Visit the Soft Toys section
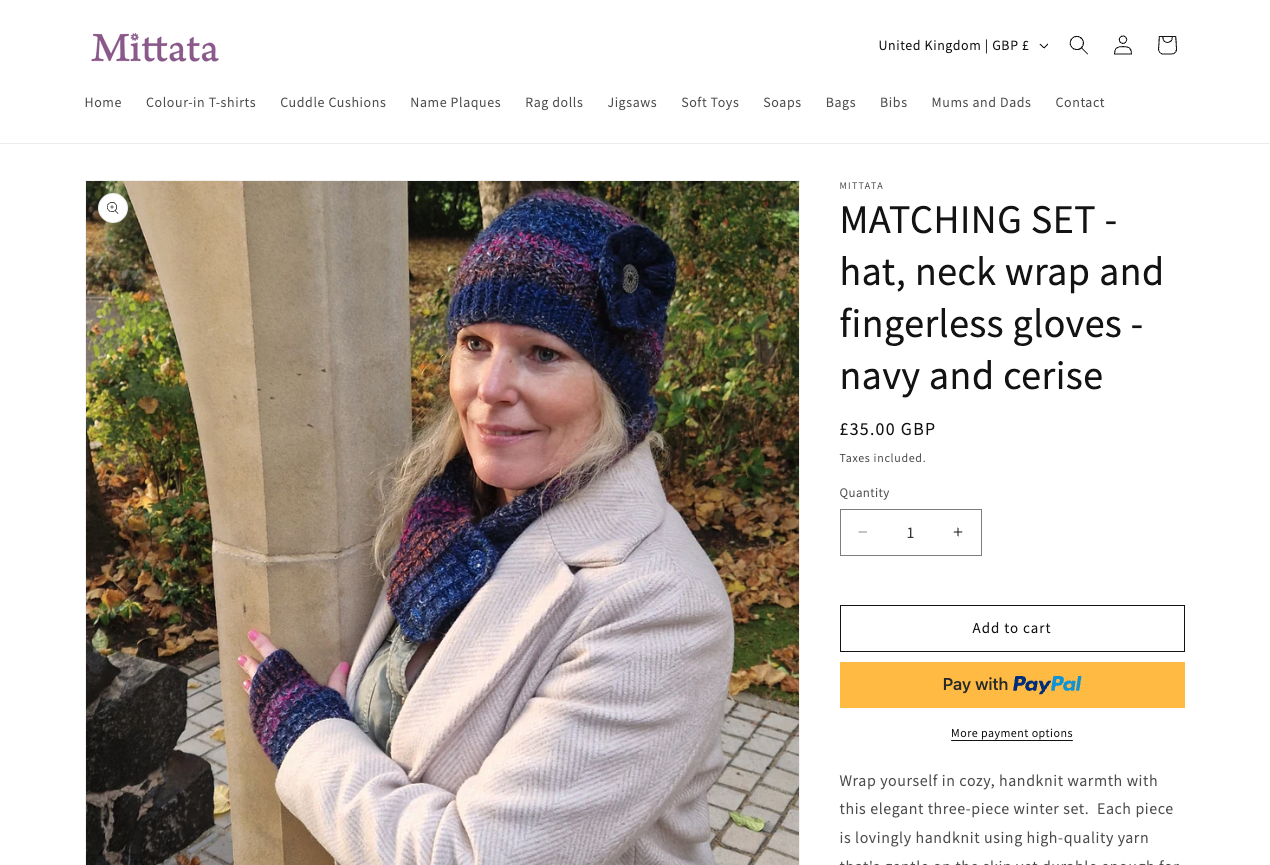The height and width of the screenshot is (865, 1270). (x=710, y=102)
